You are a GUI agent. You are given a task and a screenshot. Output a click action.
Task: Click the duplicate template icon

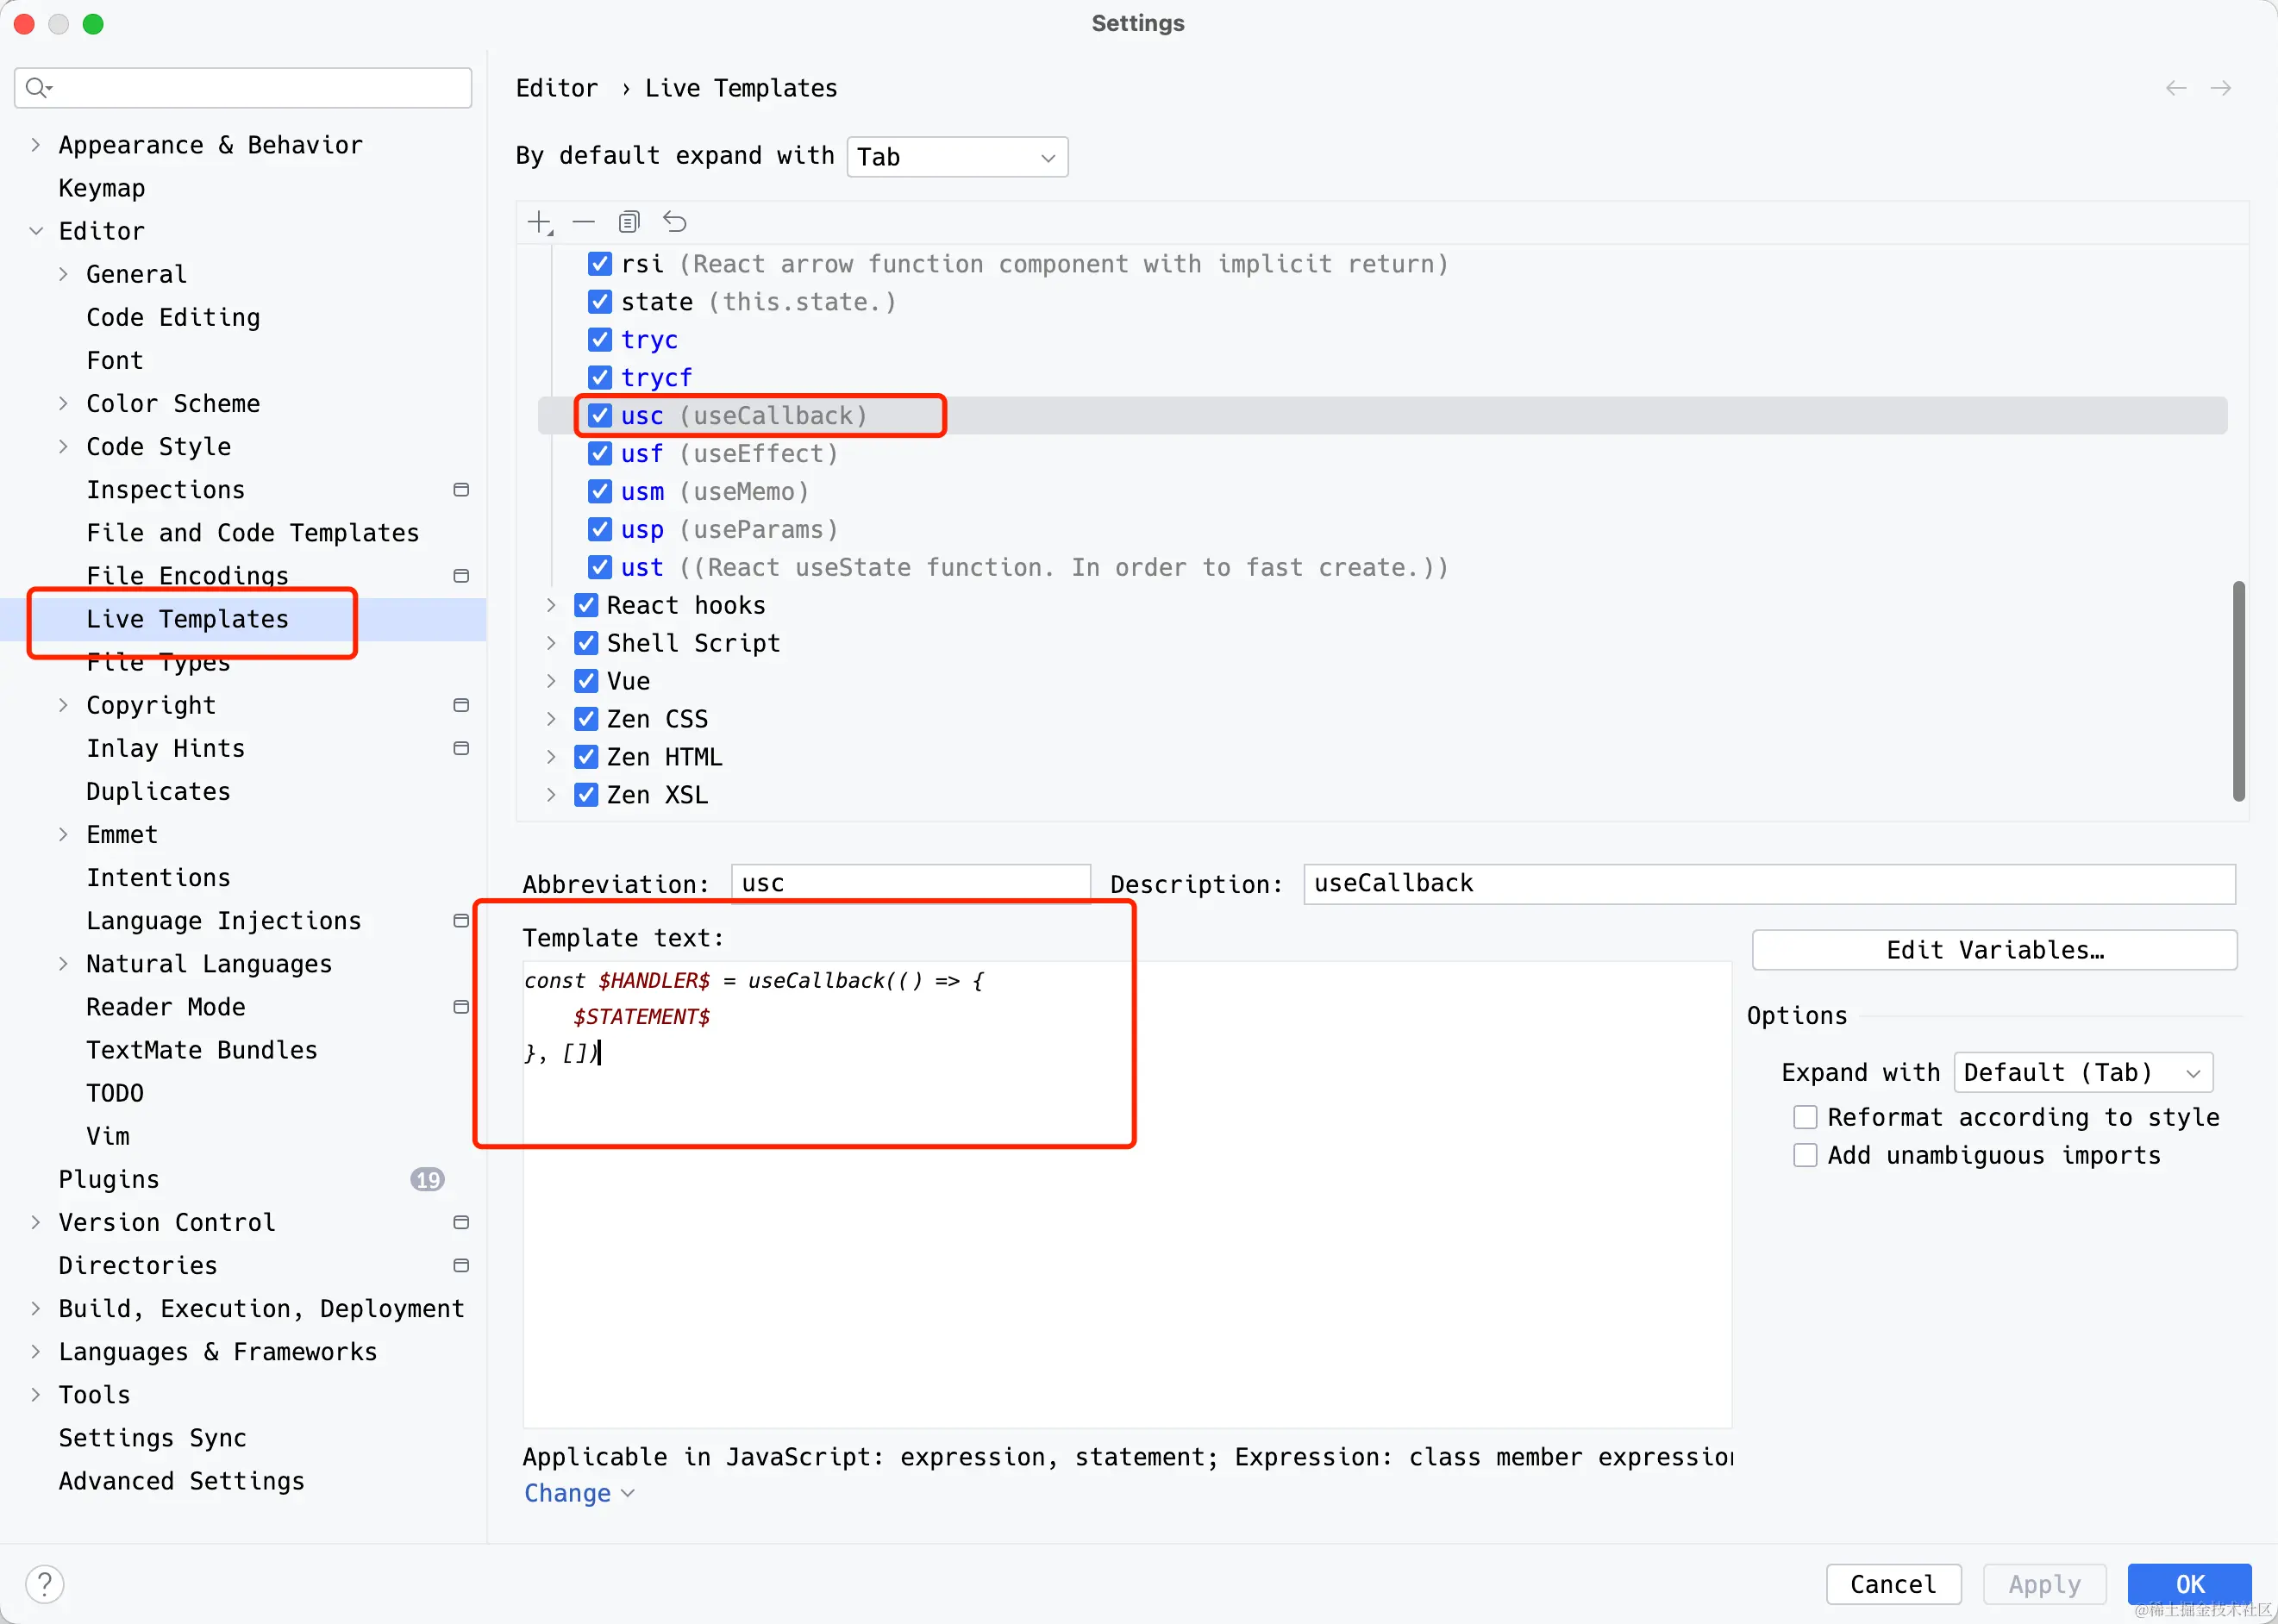629,222
